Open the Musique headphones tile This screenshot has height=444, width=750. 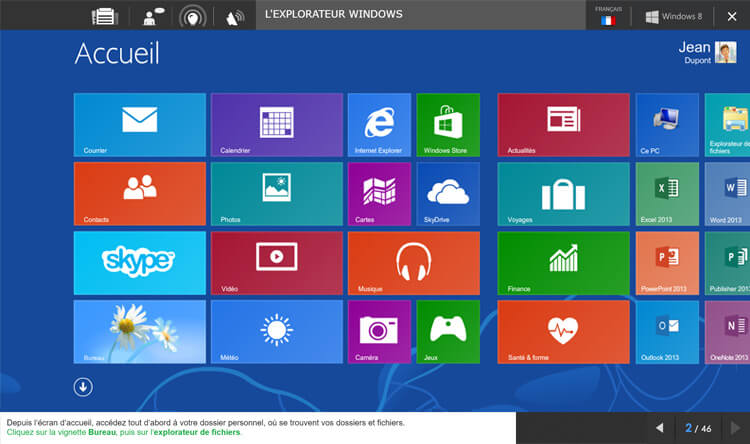click(414, 263)
